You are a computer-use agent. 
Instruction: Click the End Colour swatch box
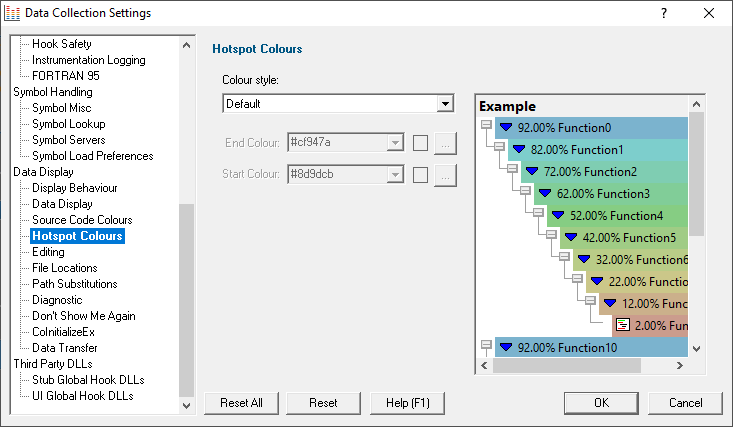(x=420, y=143)
